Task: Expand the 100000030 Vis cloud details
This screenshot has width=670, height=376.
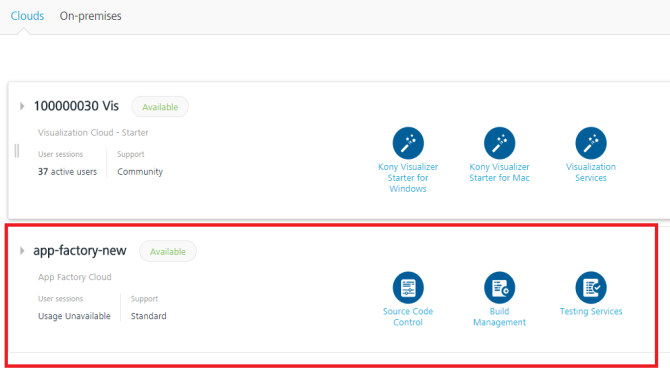Action: [x=22, y=106]
